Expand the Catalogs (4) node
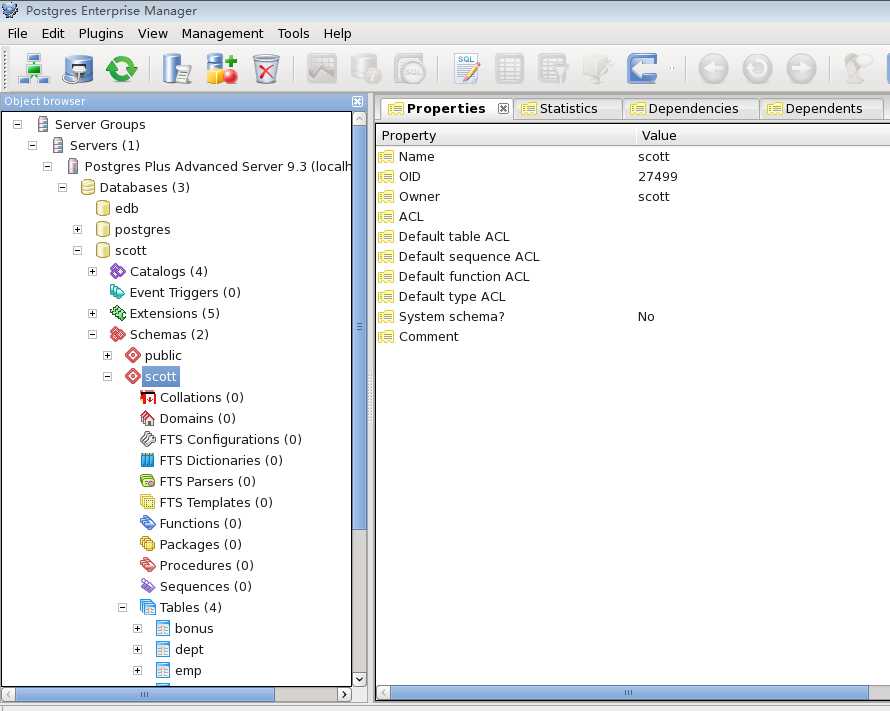 click(93, 271)
